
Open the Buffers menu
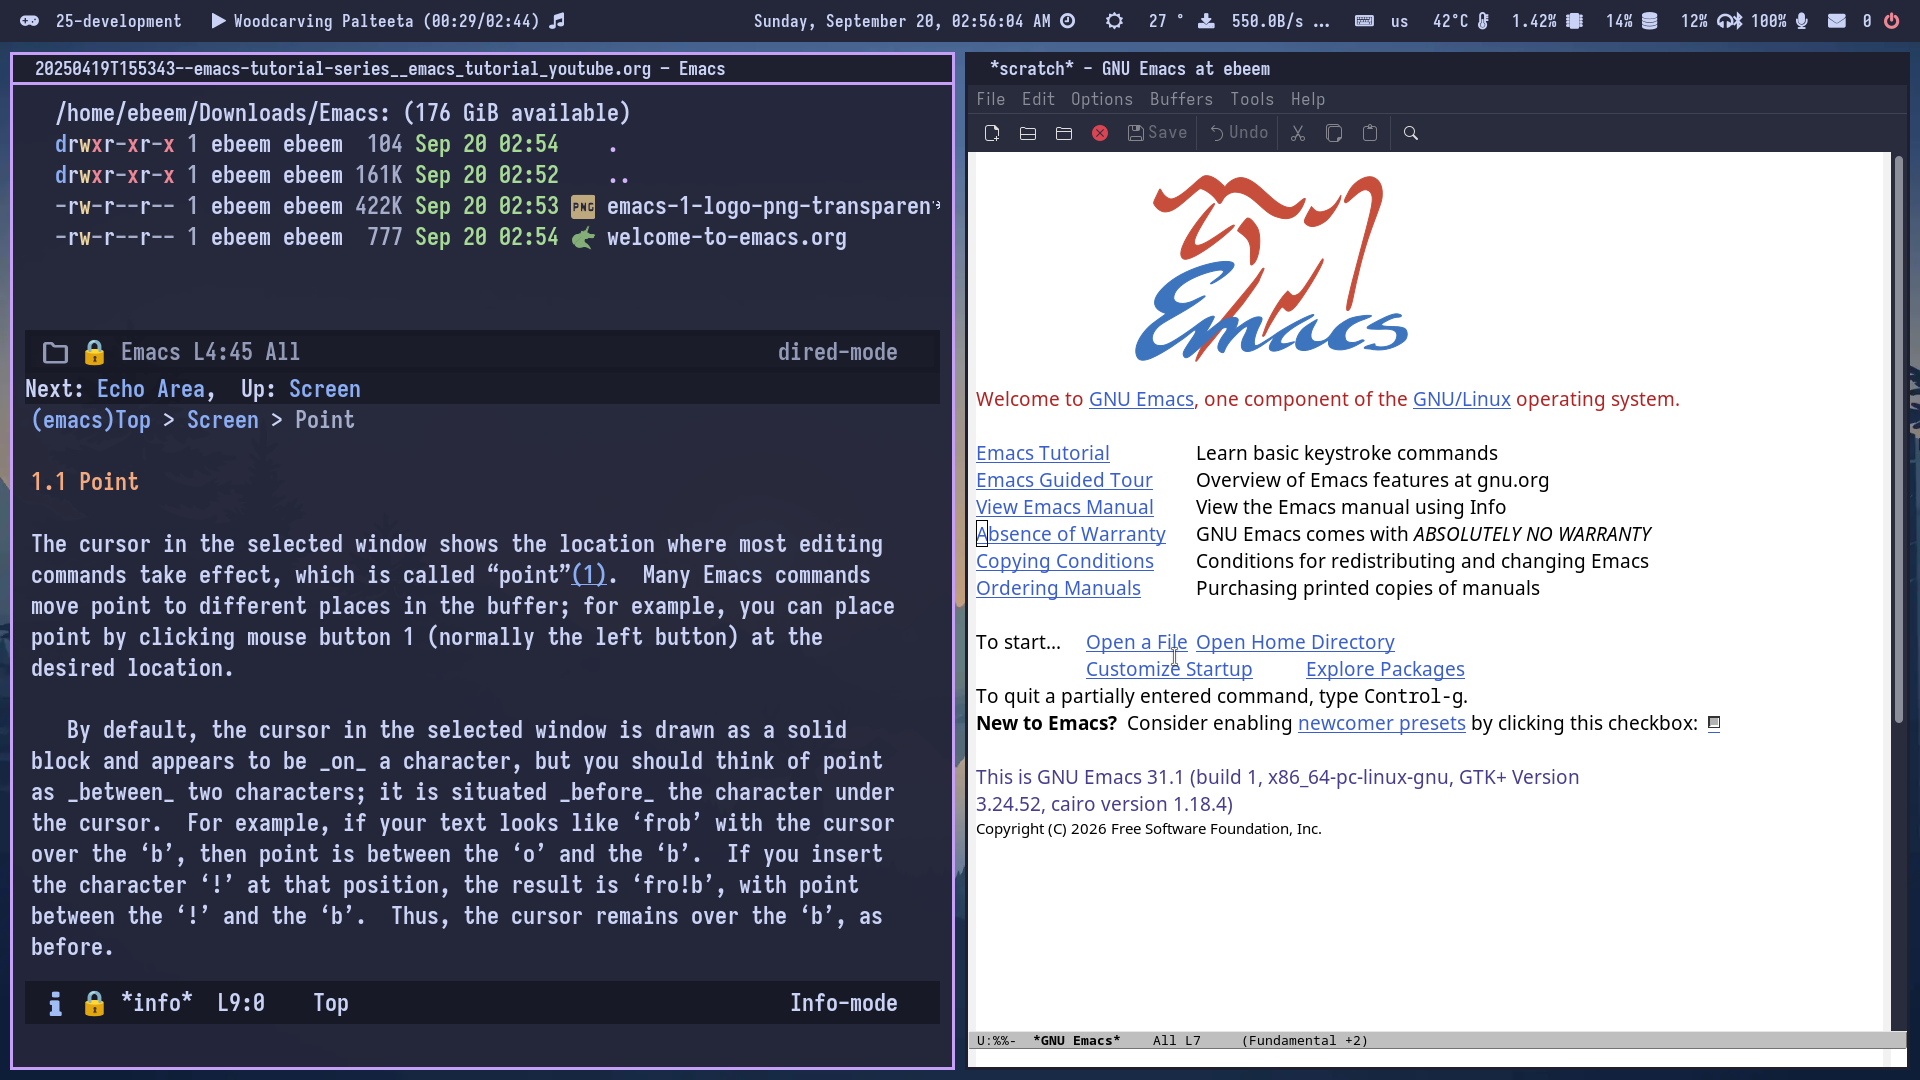click(x=1181, y=99)
